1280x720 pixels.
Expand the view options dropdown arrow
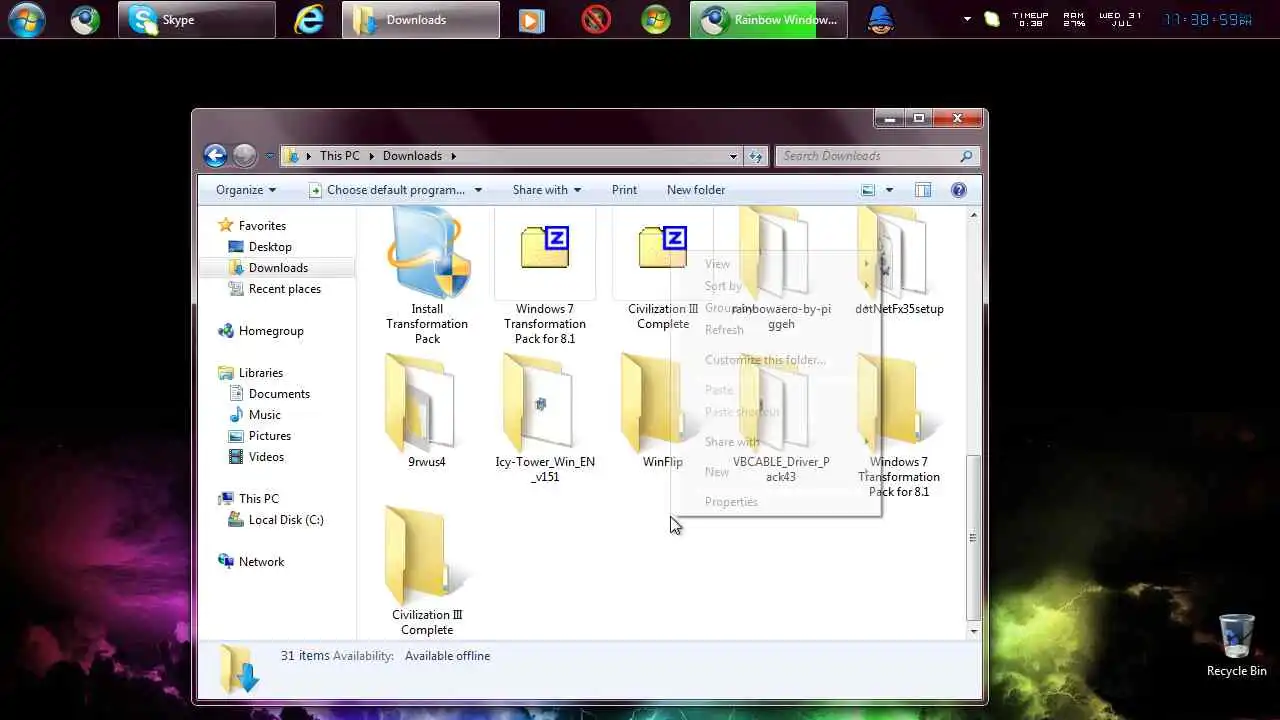tap(889, 190)
